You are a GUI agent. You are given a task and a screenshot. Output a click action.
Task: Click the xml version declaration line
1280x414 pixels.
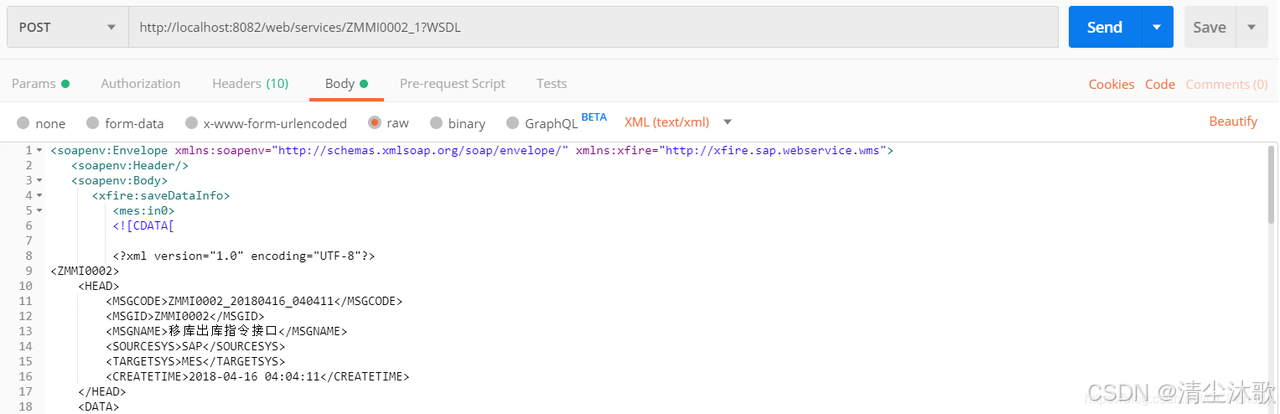pos(243,256)
